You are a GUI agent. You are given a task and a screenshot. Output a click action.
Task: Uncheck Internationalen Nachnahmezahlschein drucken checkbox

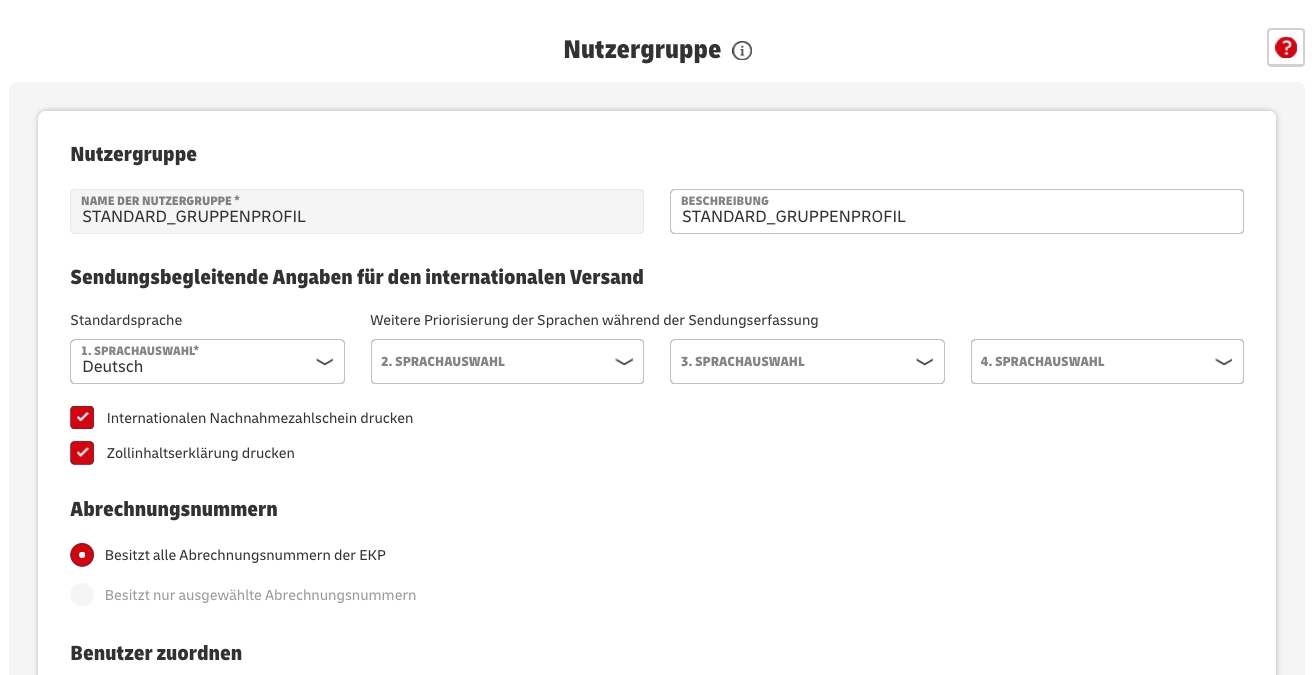click(82, 418)
